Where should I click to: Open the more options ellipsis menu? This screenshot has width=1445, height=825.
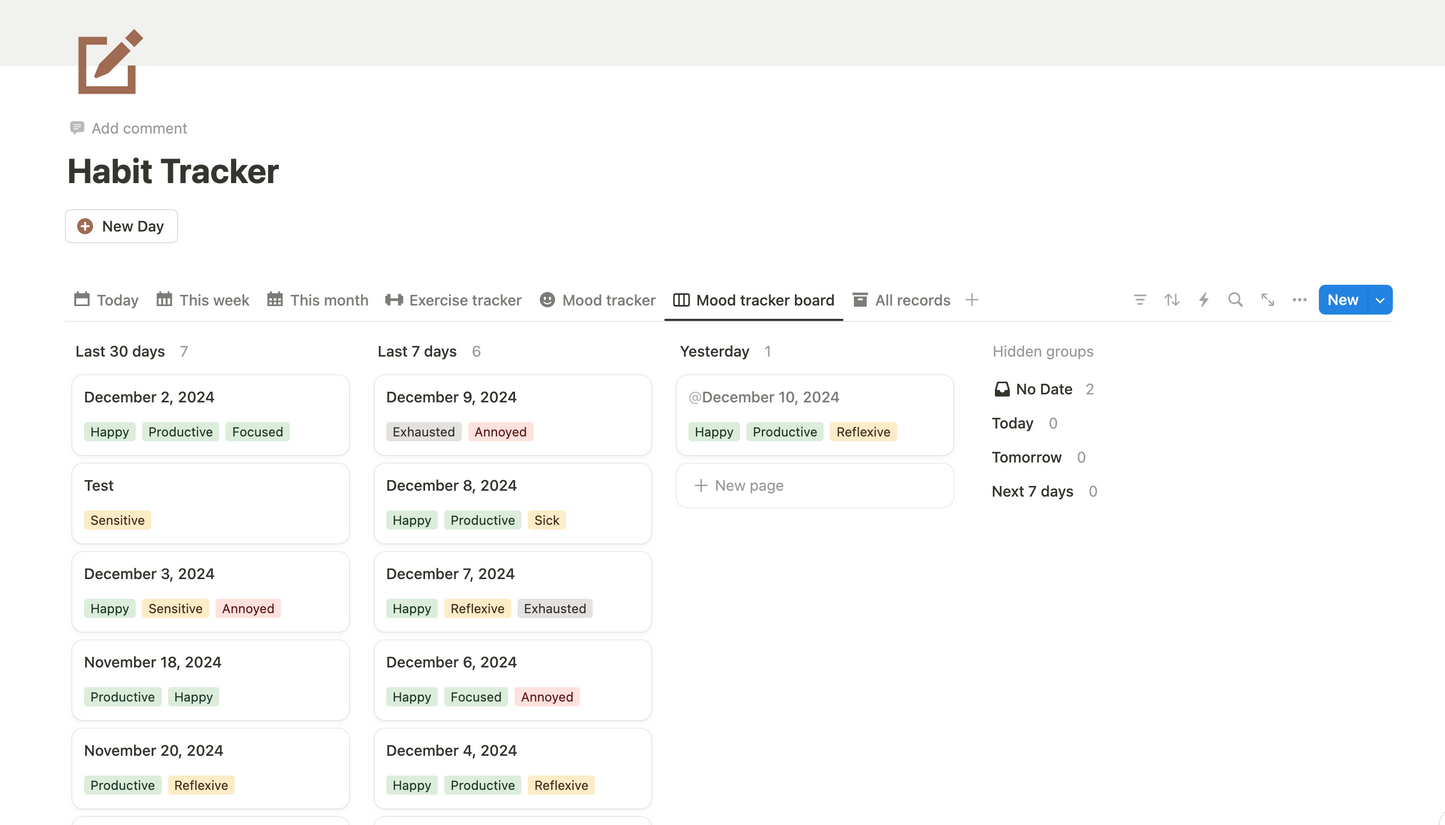click(x=1299, y=299)
